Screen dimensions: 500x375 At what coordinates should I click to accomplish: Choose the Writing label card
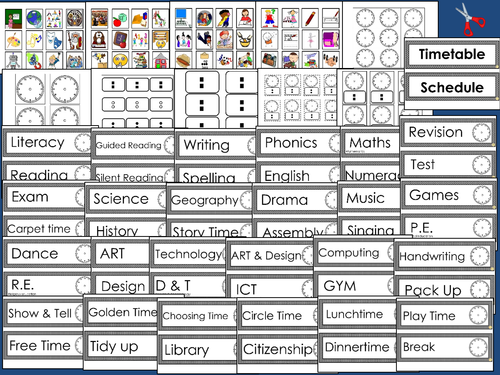tap(216, 145)
